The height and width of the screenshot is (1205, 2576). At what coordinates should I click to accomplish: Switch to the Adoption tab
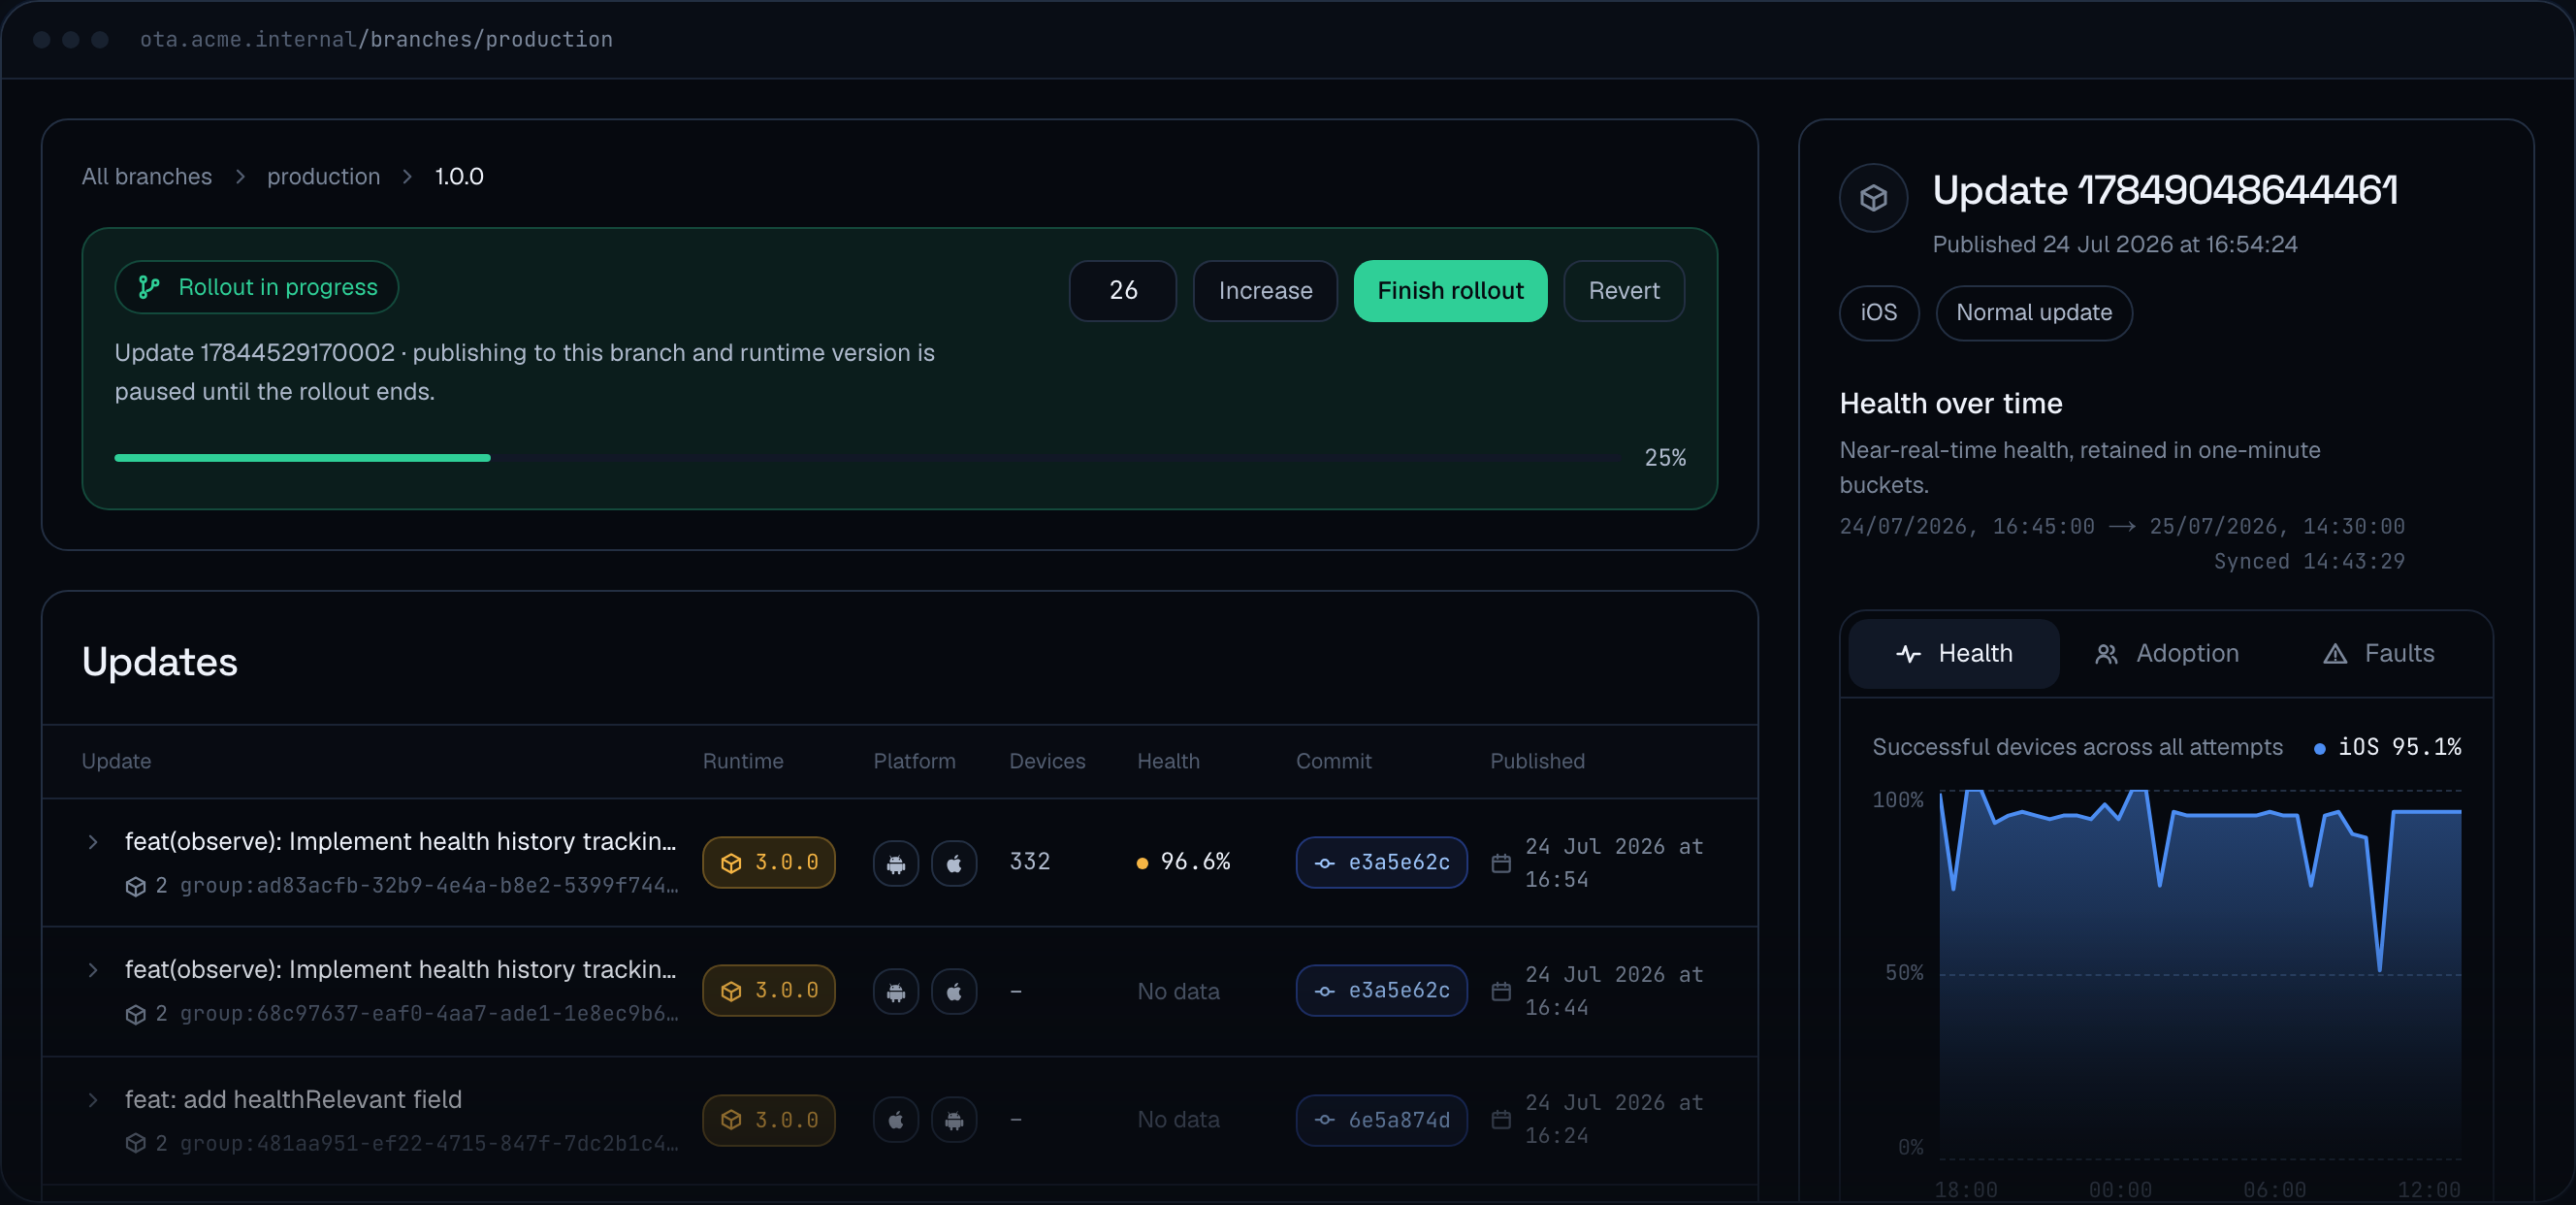tap(2166, 653)
